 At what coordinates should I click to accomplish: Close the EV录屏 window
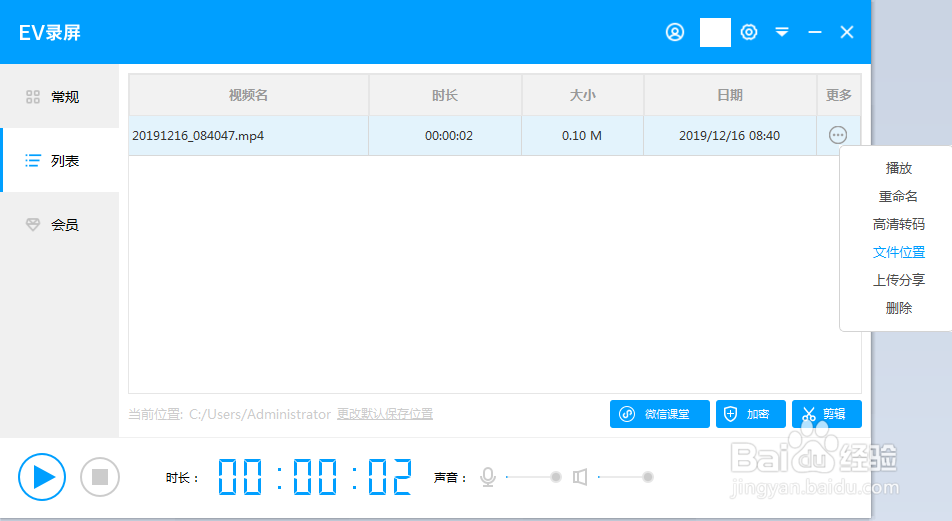(x=847, y=32)
